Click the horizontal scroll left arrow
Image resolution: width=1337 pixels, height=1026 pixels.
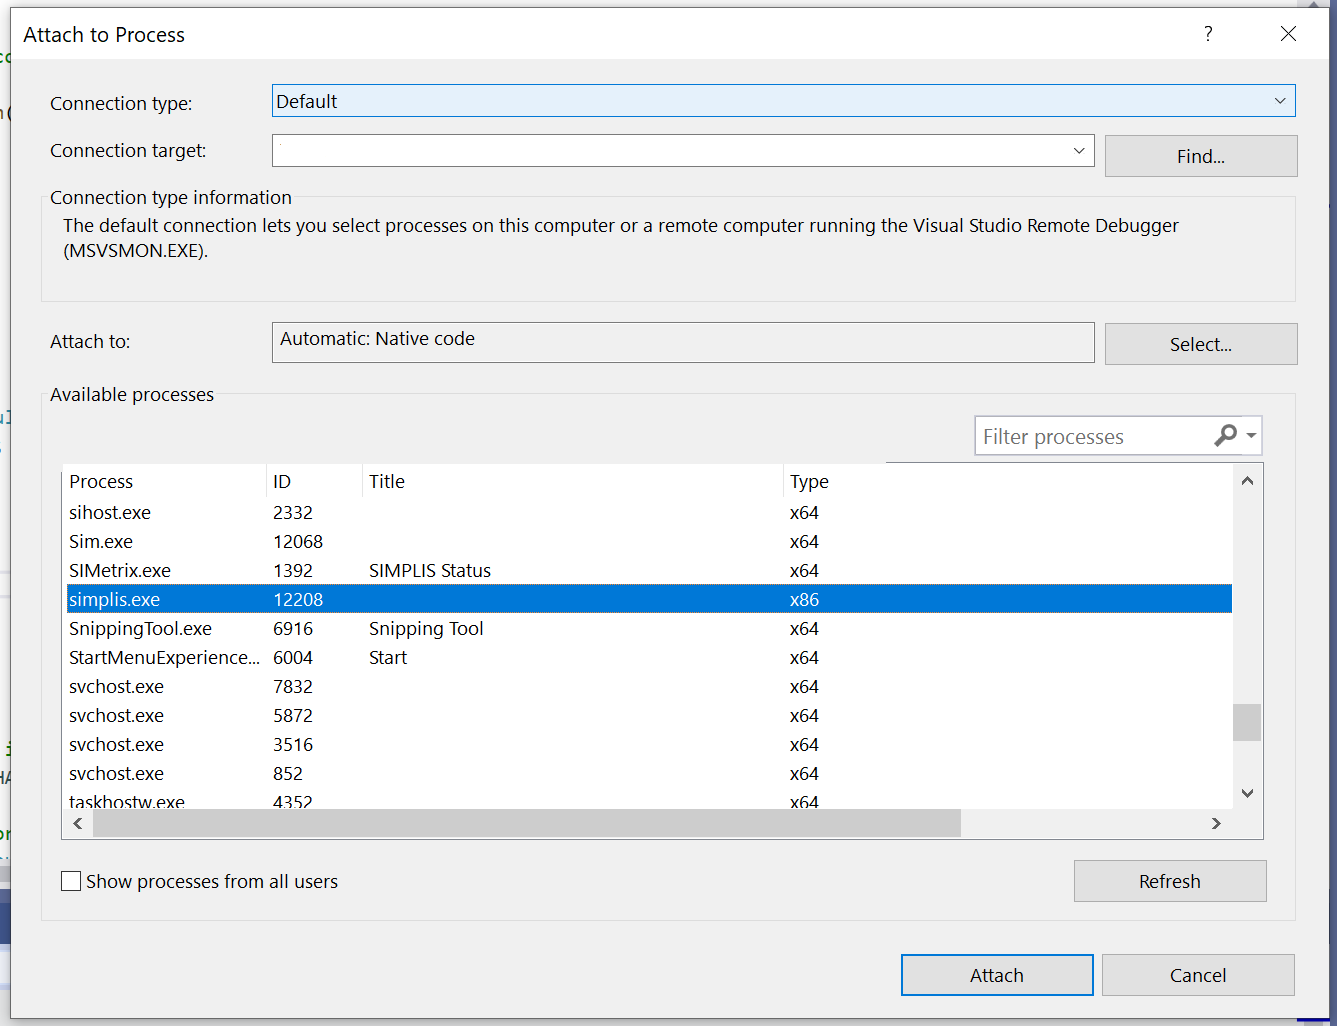[78, 823]
